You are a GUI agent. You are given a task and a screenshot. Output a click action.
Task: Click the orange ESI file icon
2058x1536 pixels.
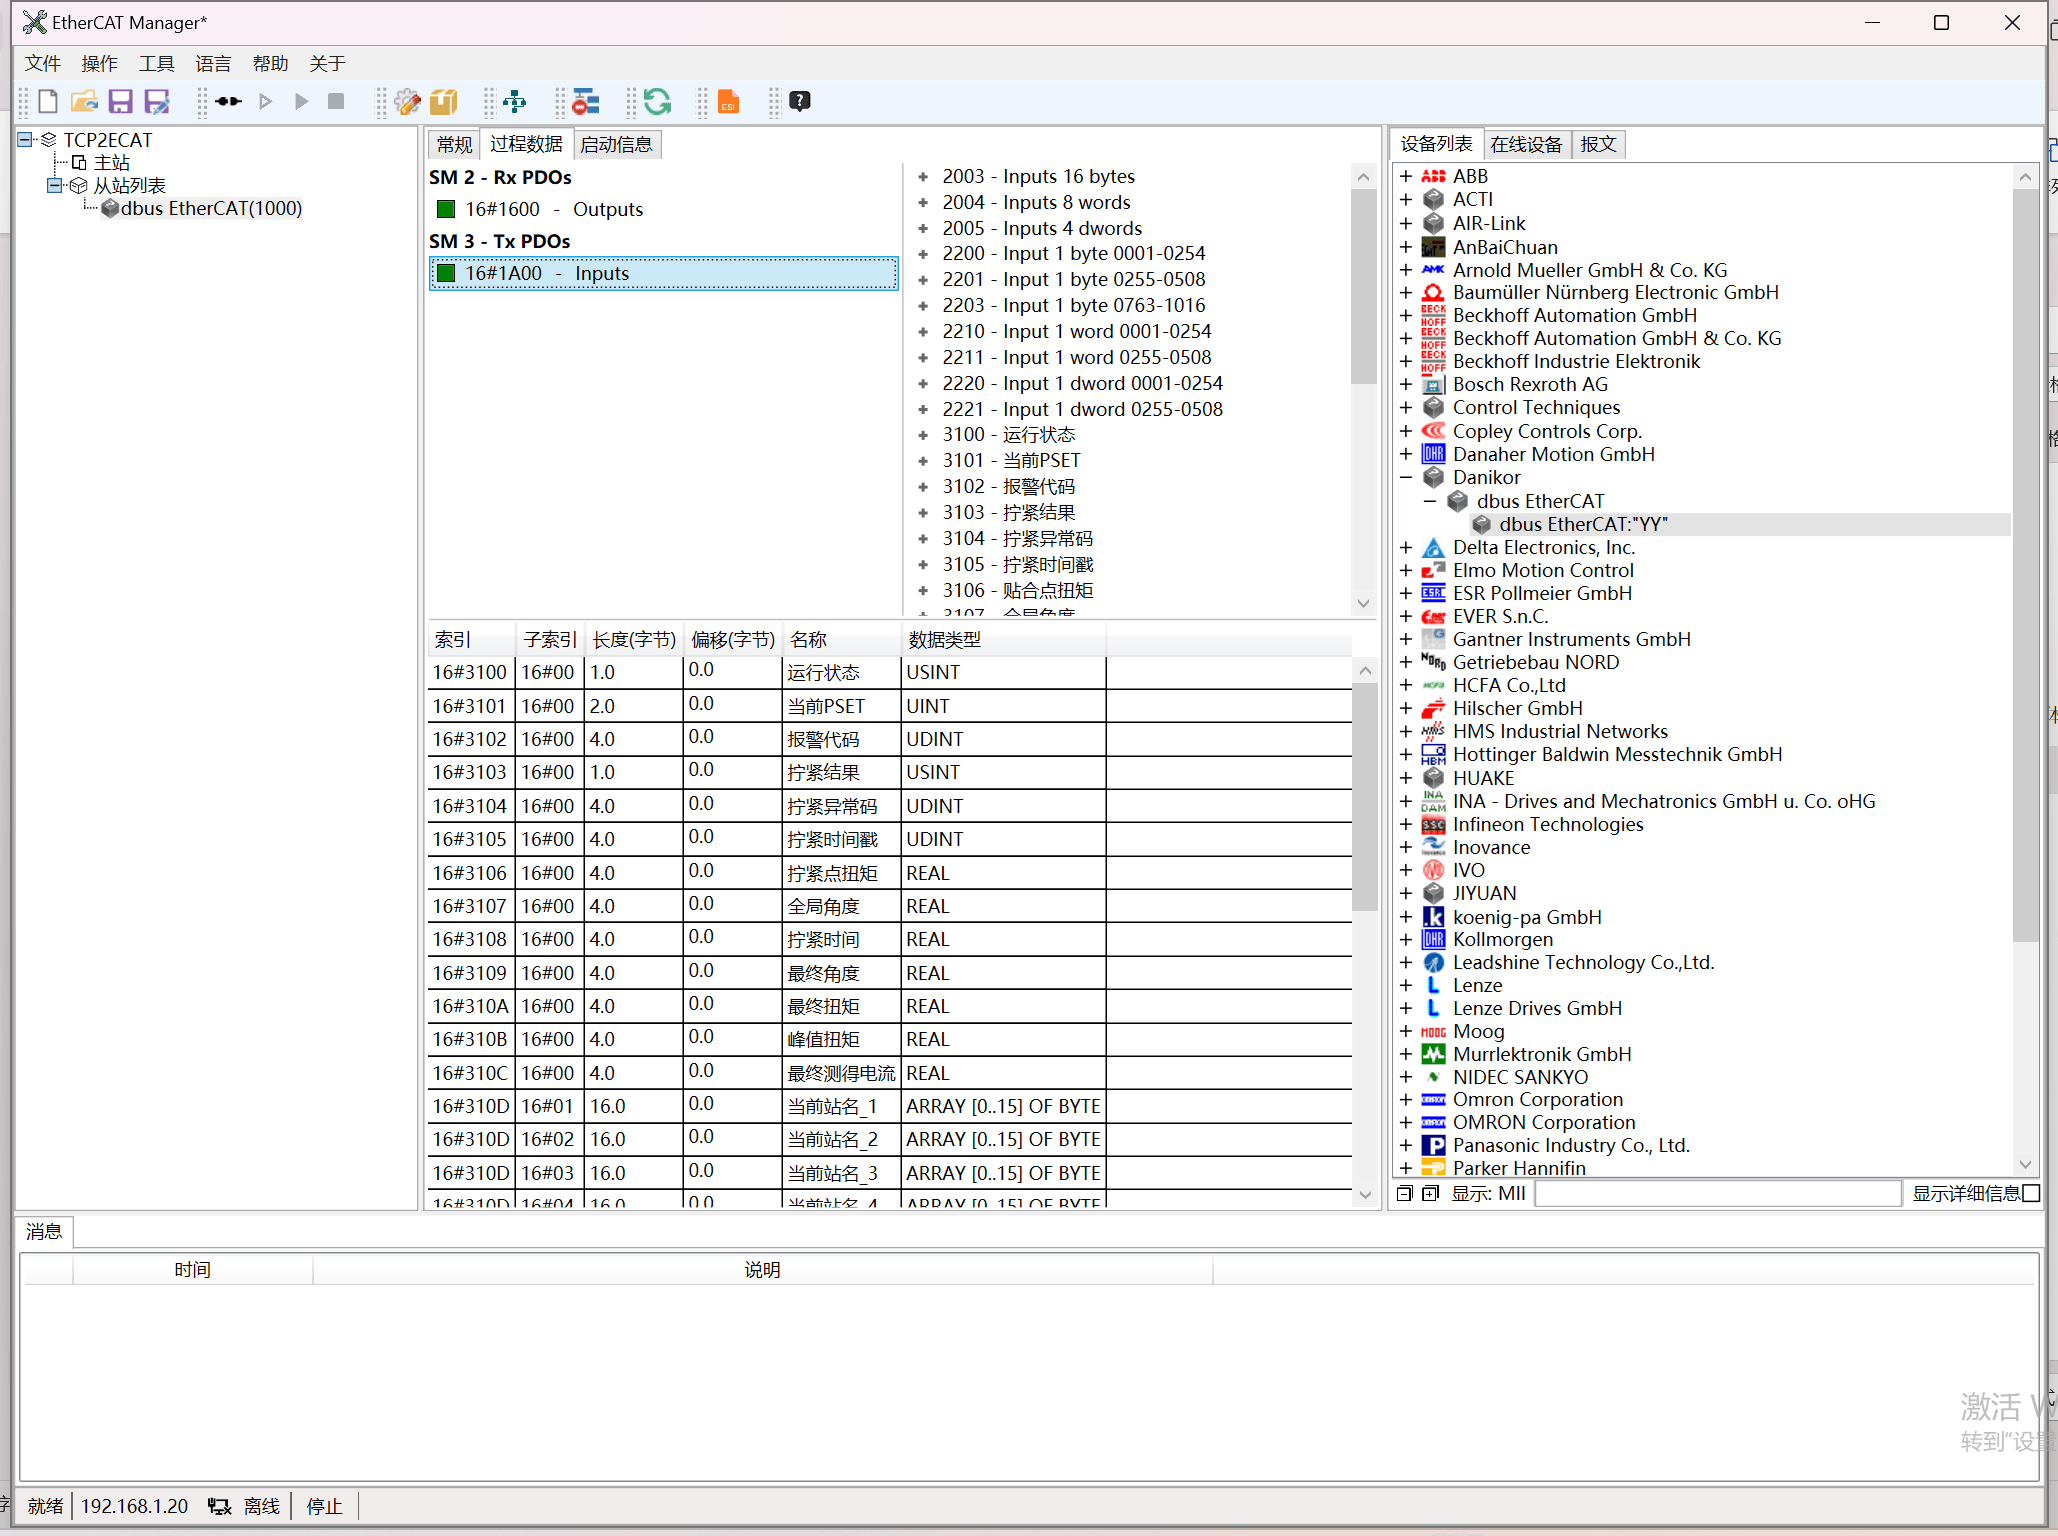[x=728, y=101]
